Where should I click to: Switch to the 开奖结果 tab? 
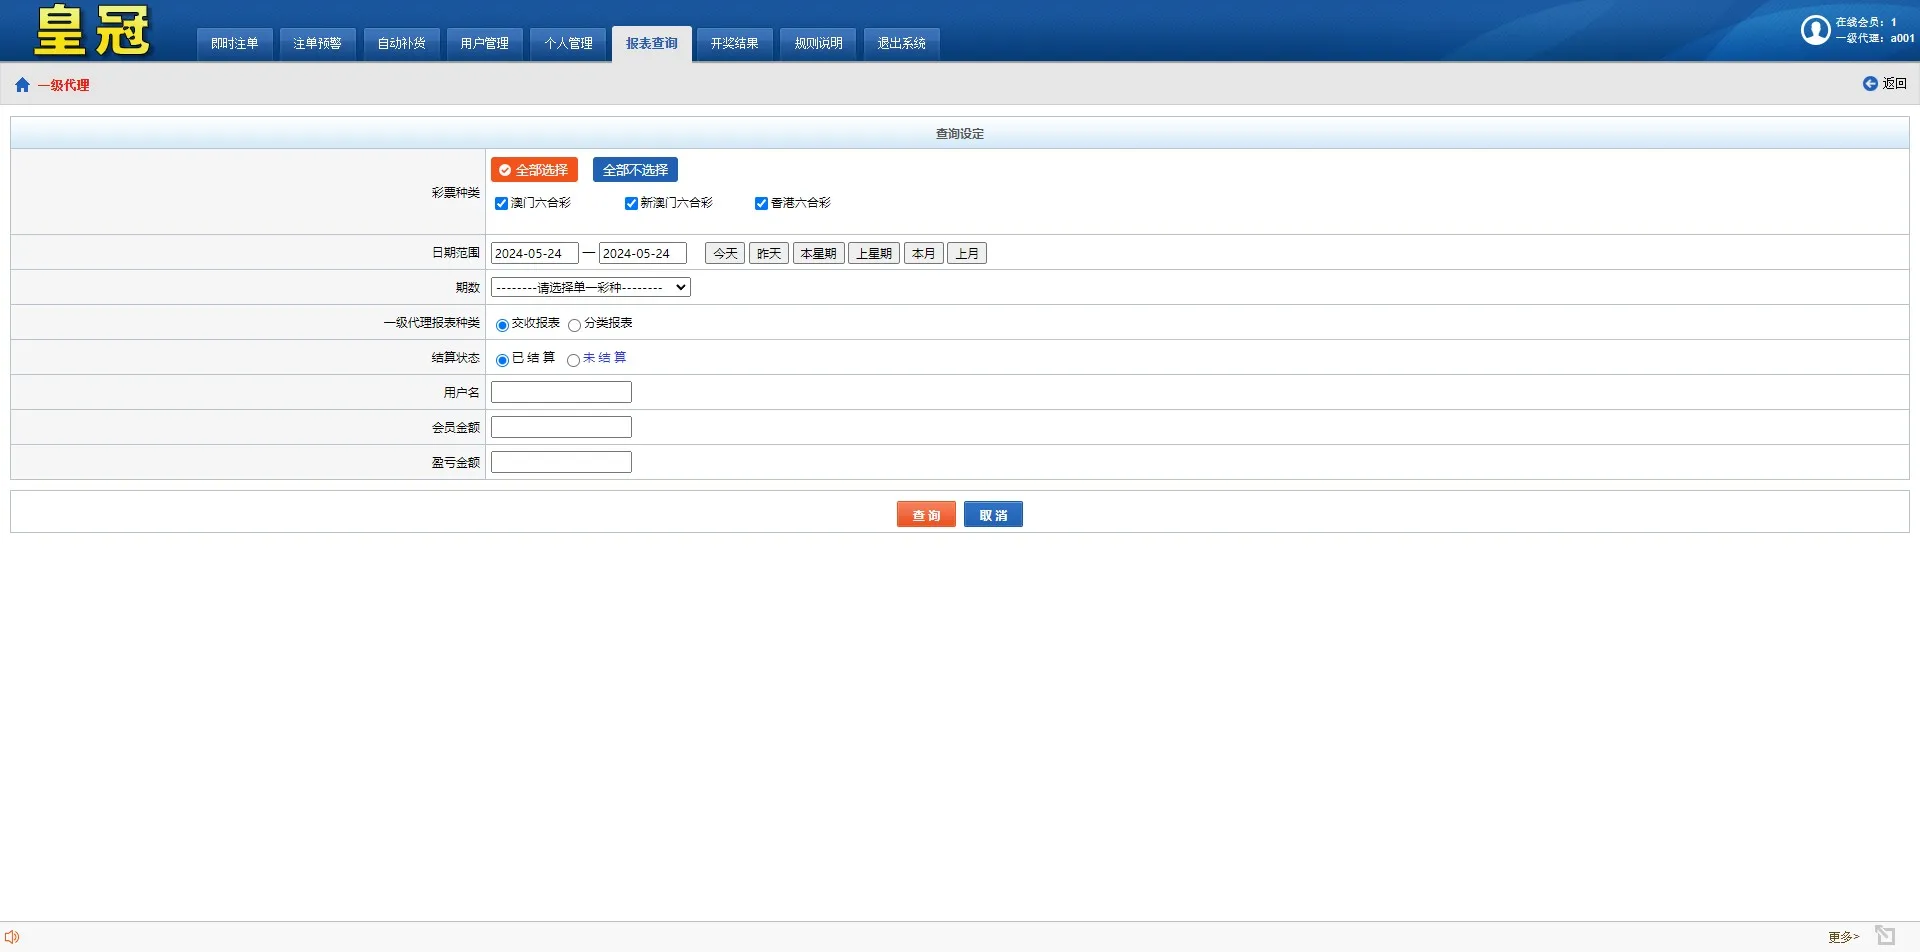[734, 44]
